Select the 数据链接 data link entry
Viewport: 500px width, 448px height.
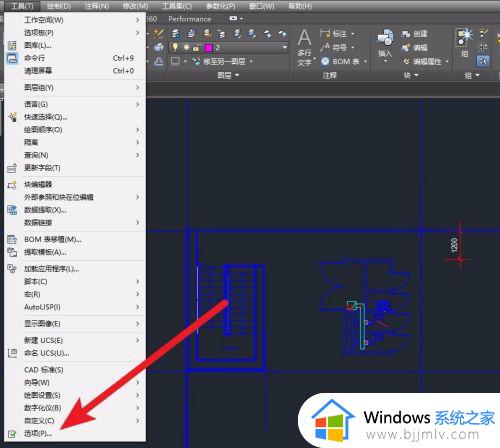point(75,223)
